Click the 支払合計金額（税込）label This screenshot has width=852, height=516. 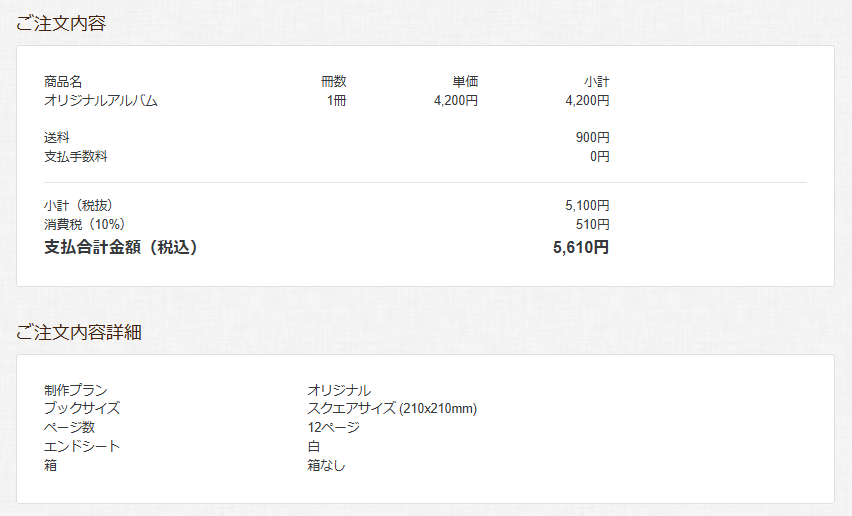pos(121,248)
